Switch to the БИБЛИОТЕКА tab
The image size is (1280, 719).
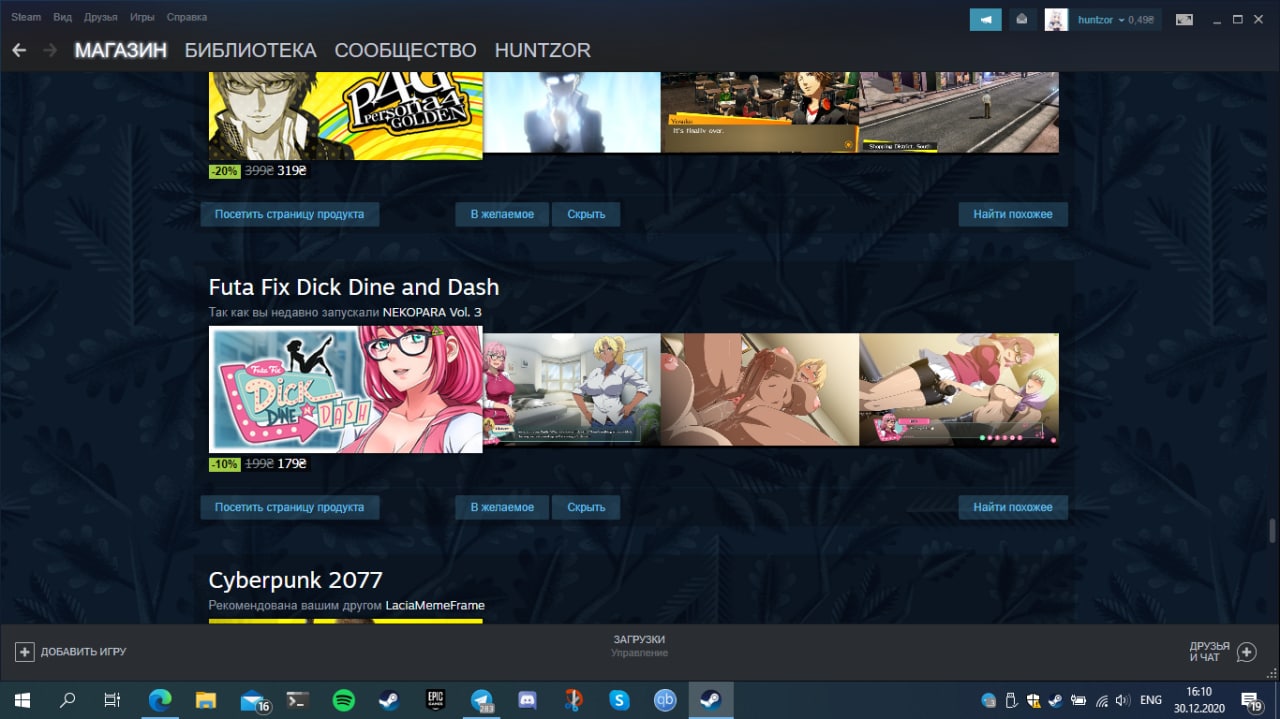(250, 50)
